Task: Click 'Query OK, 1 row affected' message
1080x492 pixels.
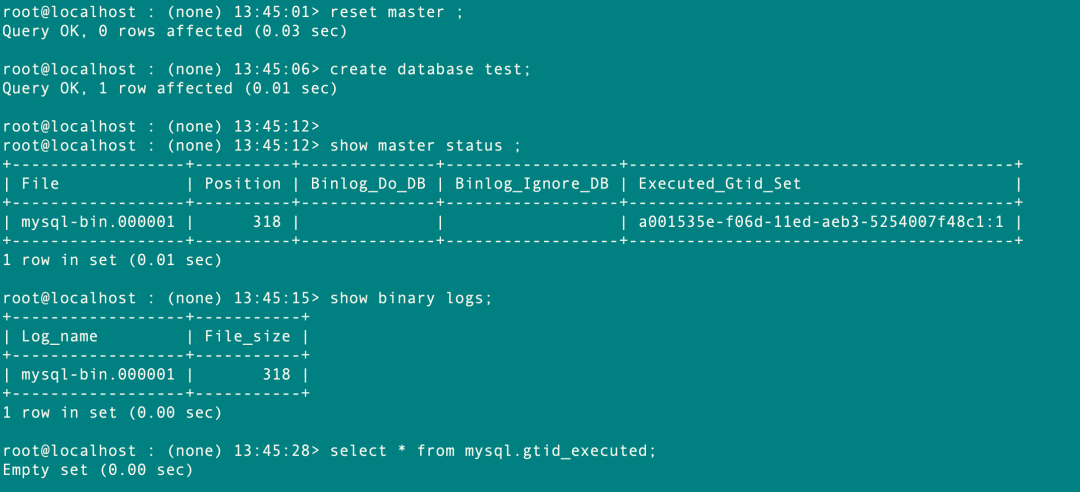Action: click(118, 88)
